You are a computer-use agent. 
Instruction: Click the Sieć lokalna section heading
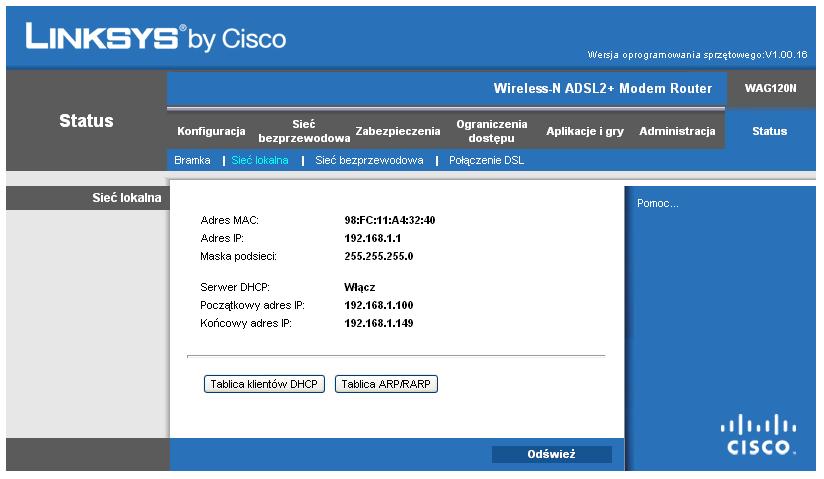pos(127,198)
